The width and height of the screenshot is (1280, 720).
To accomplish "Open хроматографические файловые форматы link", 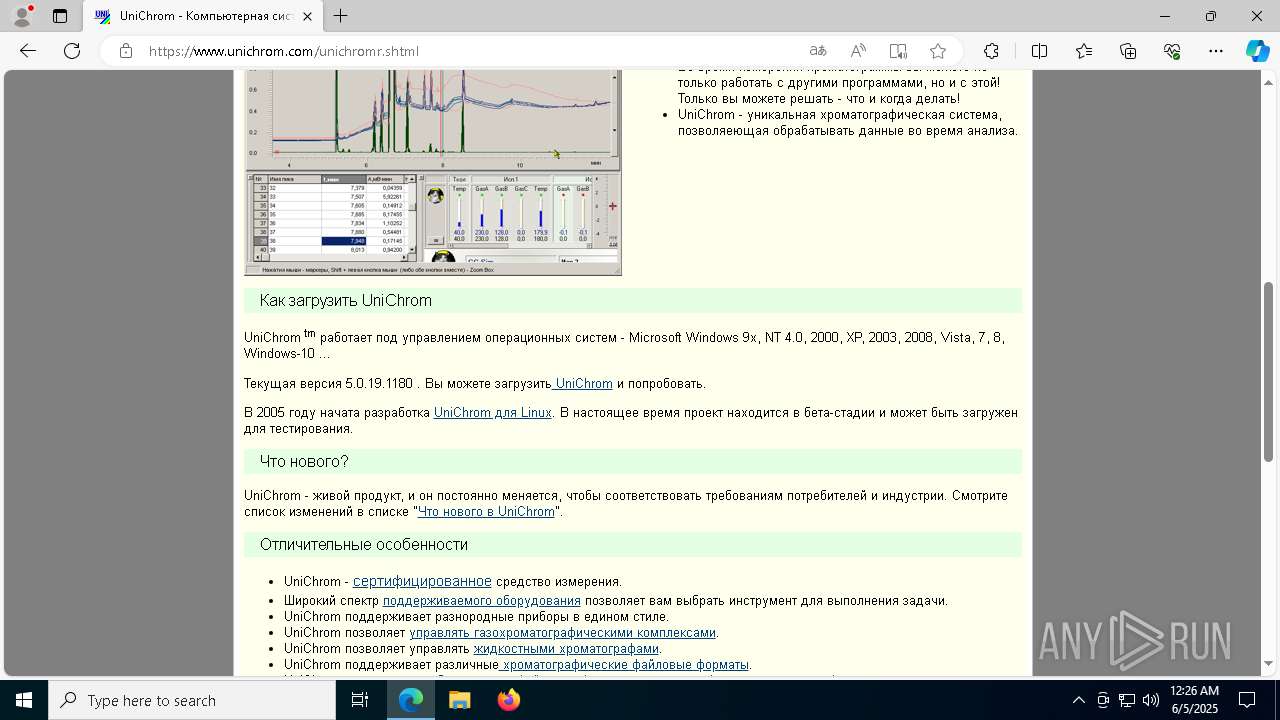I will 624,665.
